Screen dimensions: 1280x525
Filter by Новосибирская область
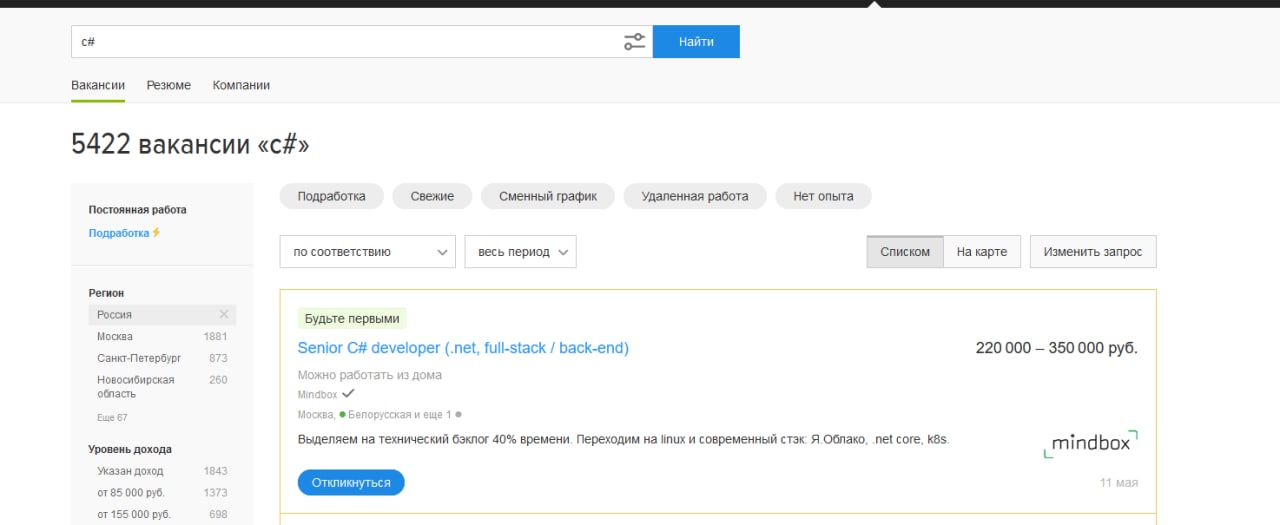tap(136, 387)
